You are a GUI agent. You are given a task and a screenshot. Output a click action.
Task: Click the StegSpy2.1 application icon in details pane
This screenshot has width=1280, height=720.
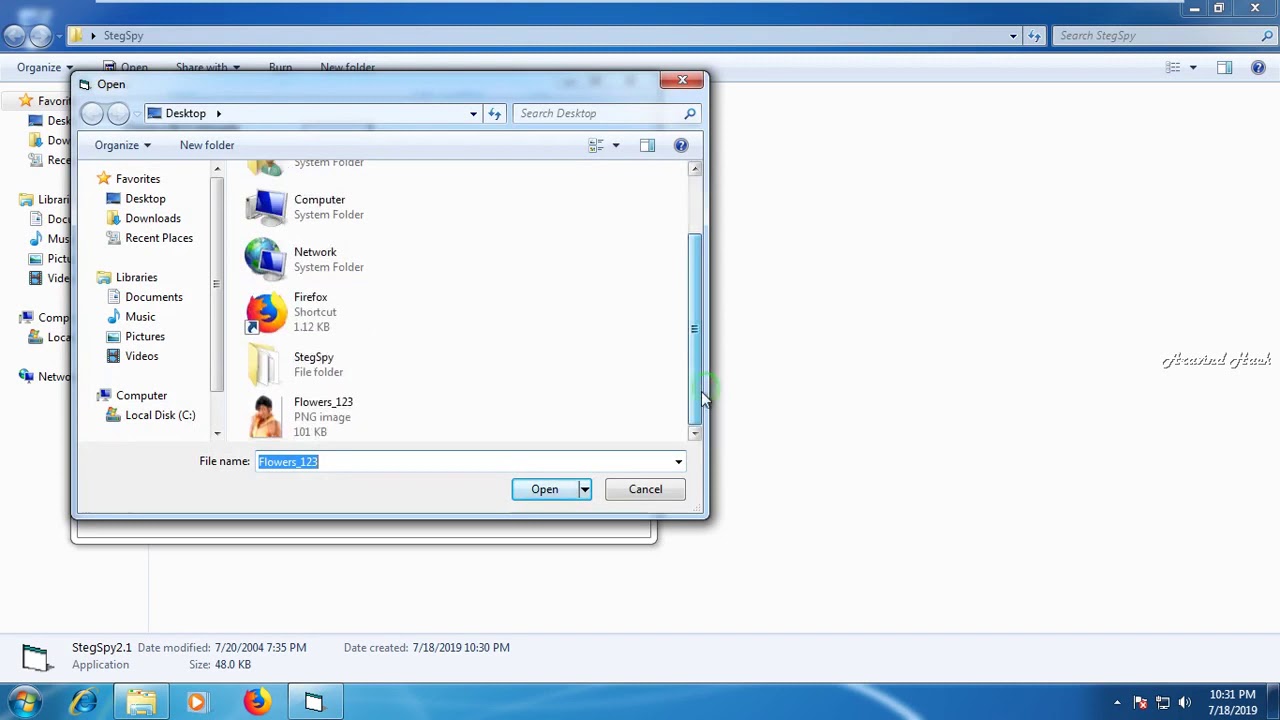point(36,656)
